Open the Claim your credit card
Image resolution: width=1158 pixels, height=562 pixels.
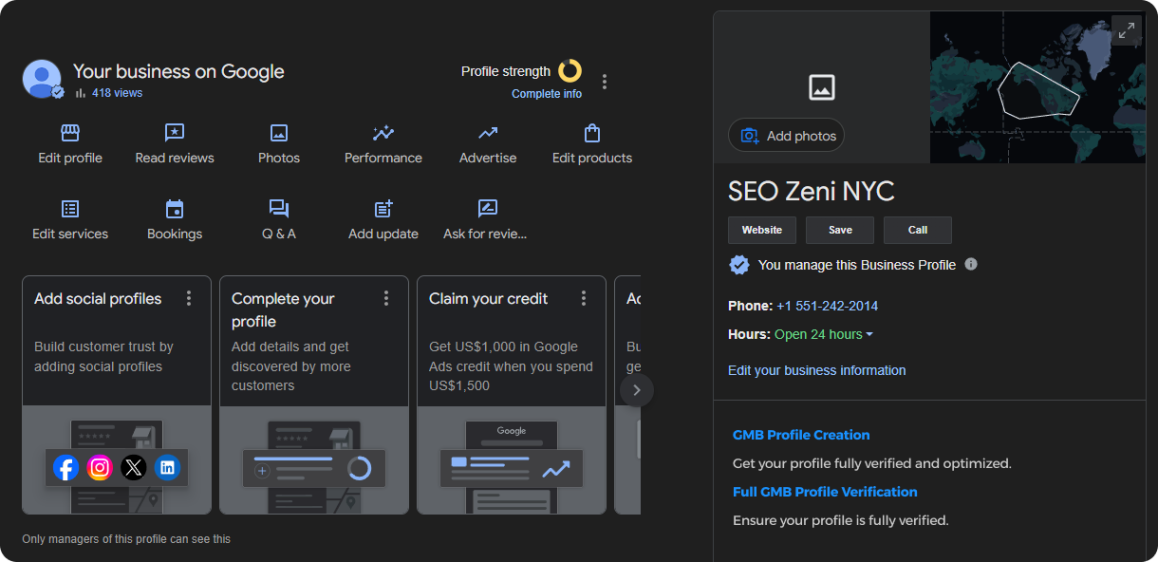point(512,395)
